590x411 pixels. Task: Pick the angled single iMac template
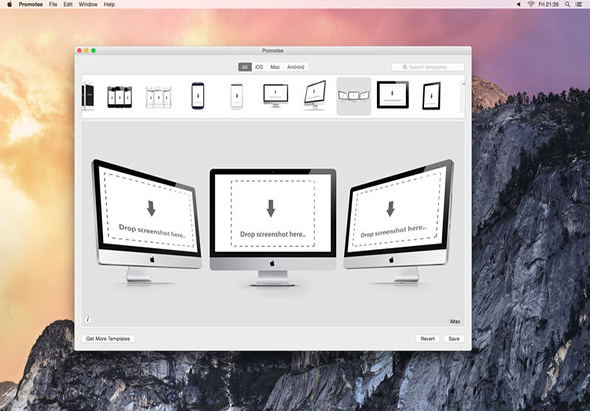pyautogui.click(x=315, y=95)
